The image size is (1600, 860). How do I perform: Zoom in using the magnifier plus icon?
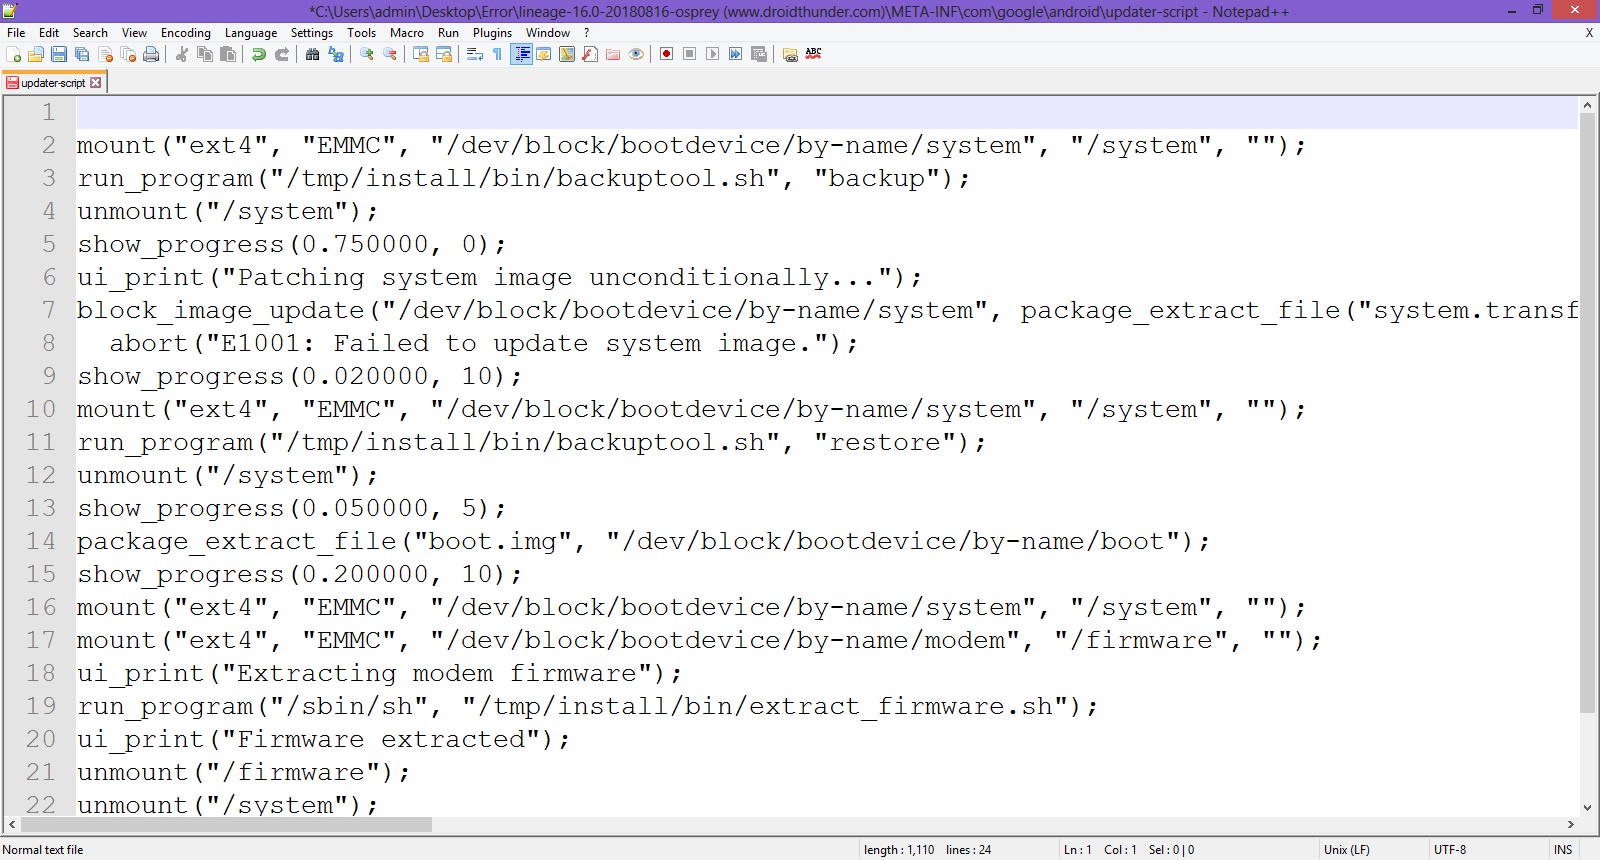coord(367,54)
